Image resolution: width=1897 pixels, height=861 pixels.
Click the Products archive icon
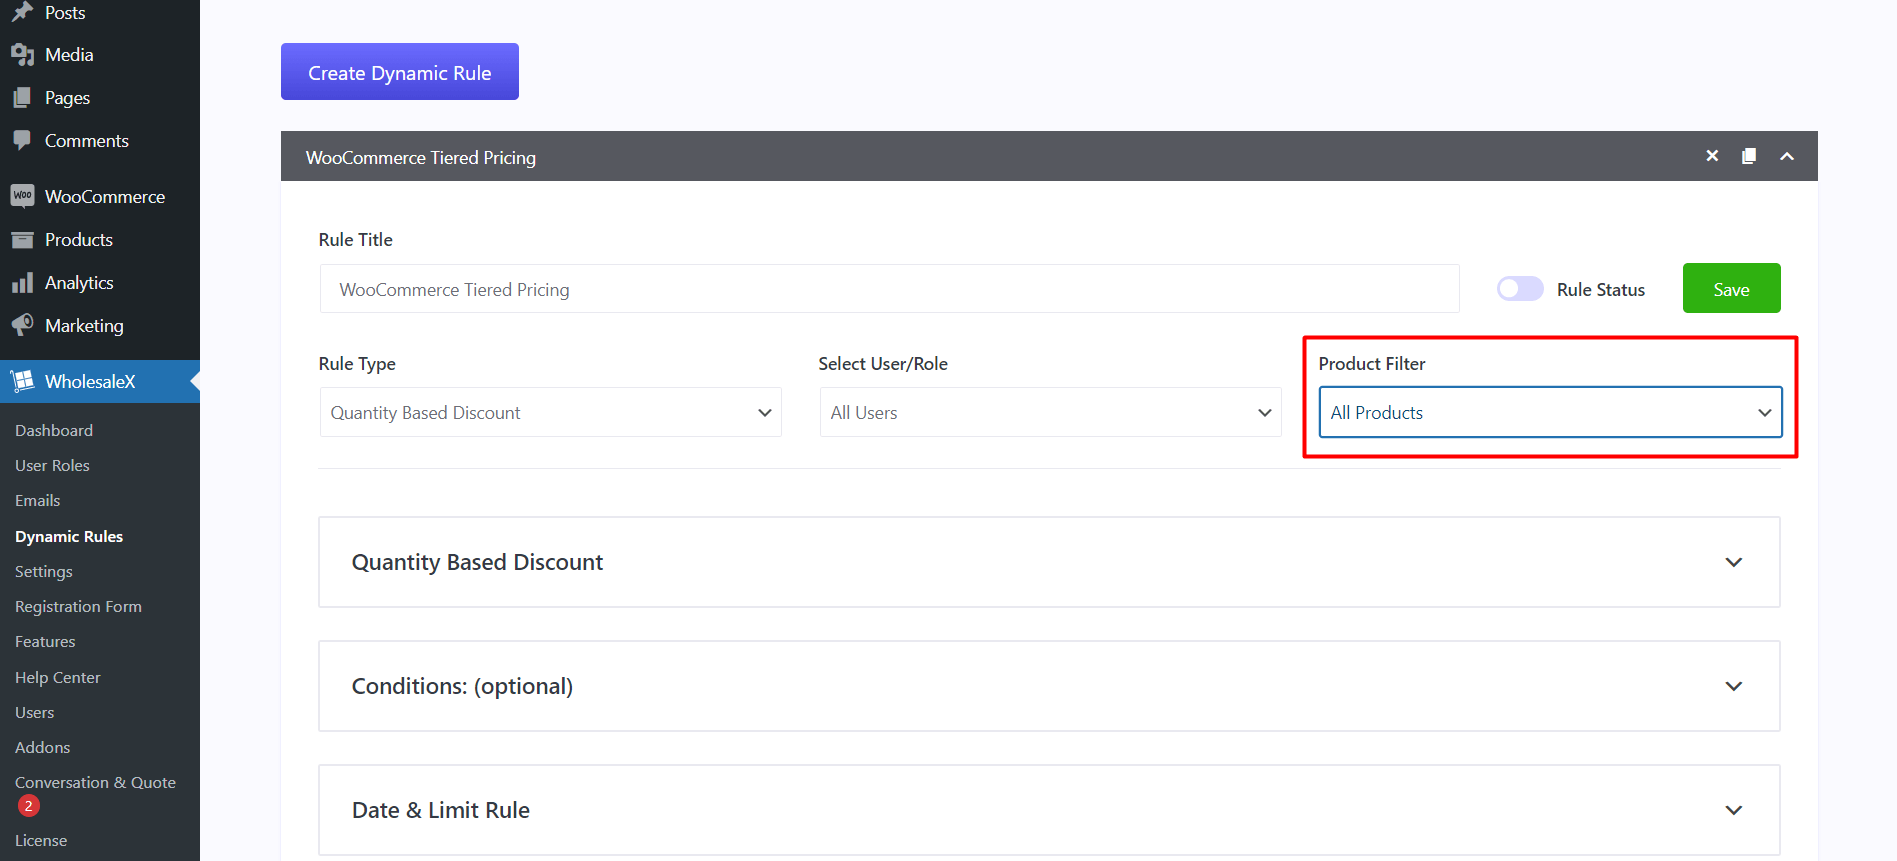(x=22, y=240)
